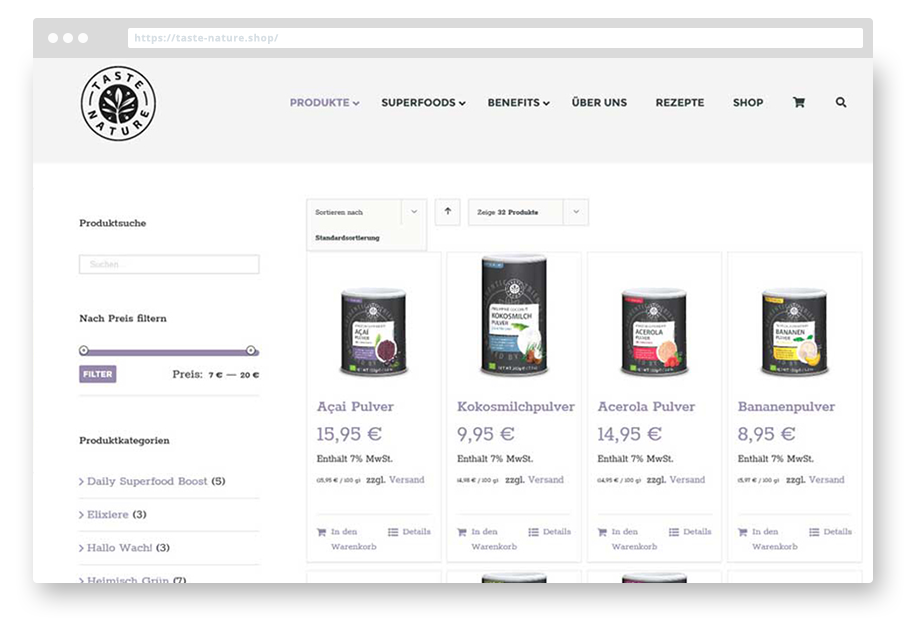Screen dimensions: 913x621
Task: Click the search magnifier icon in header
Action: click(x=841, y=102)
